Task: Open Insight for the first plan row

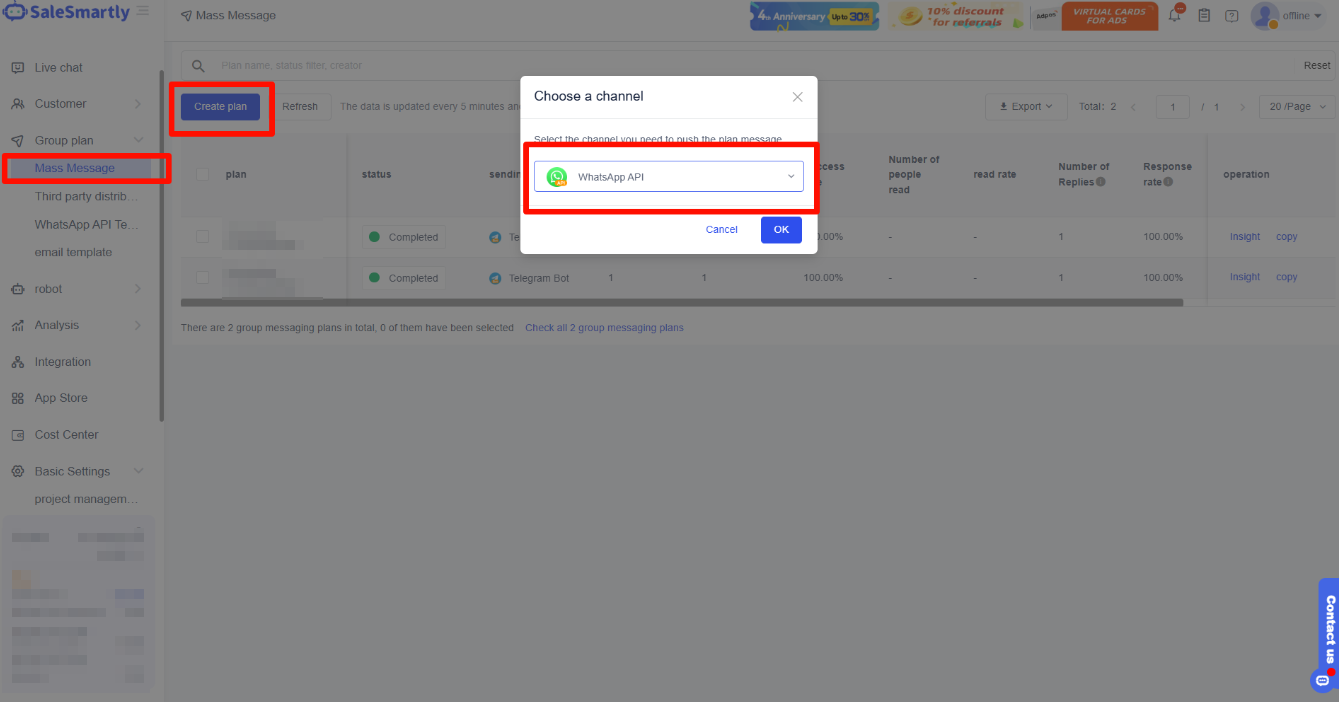Action: tap(1245, 237)
